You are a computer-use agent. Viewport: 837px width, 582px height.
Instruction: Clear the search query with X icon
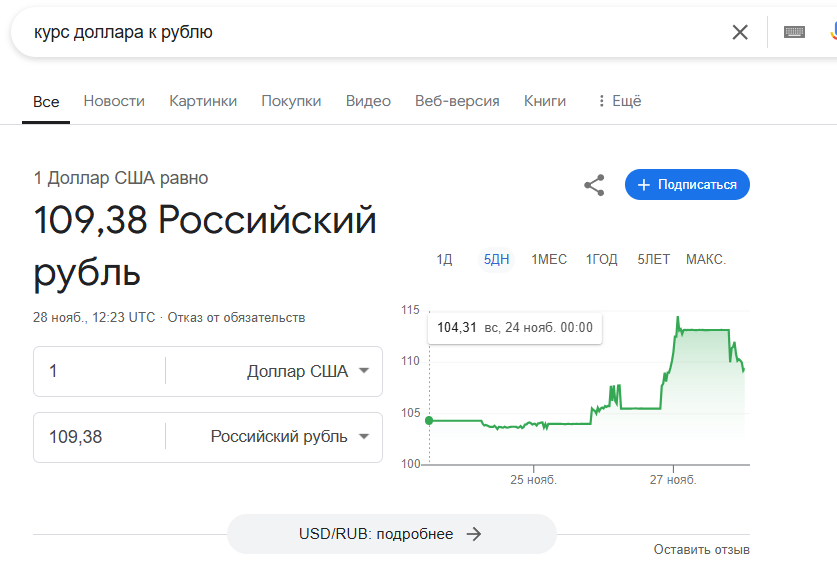point(740,32)
